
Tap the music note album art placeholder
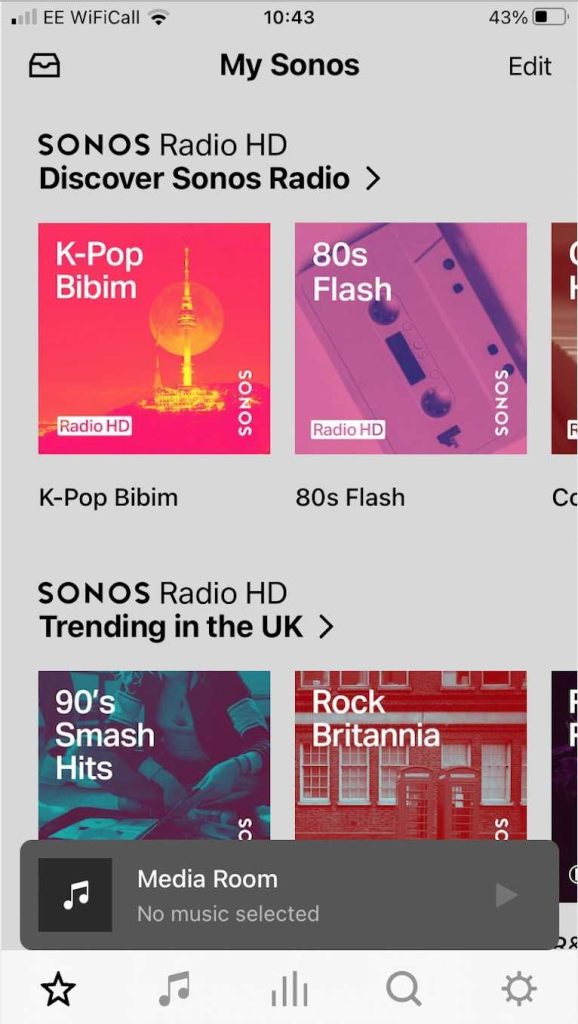75,895
